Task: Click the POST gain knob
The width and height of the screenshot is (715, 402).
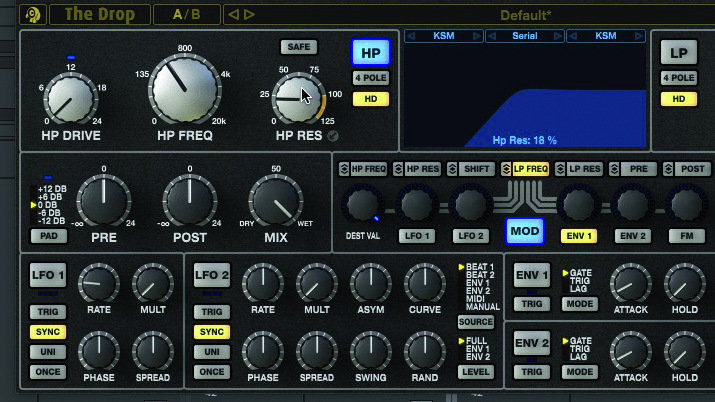Action: (190, 201)
